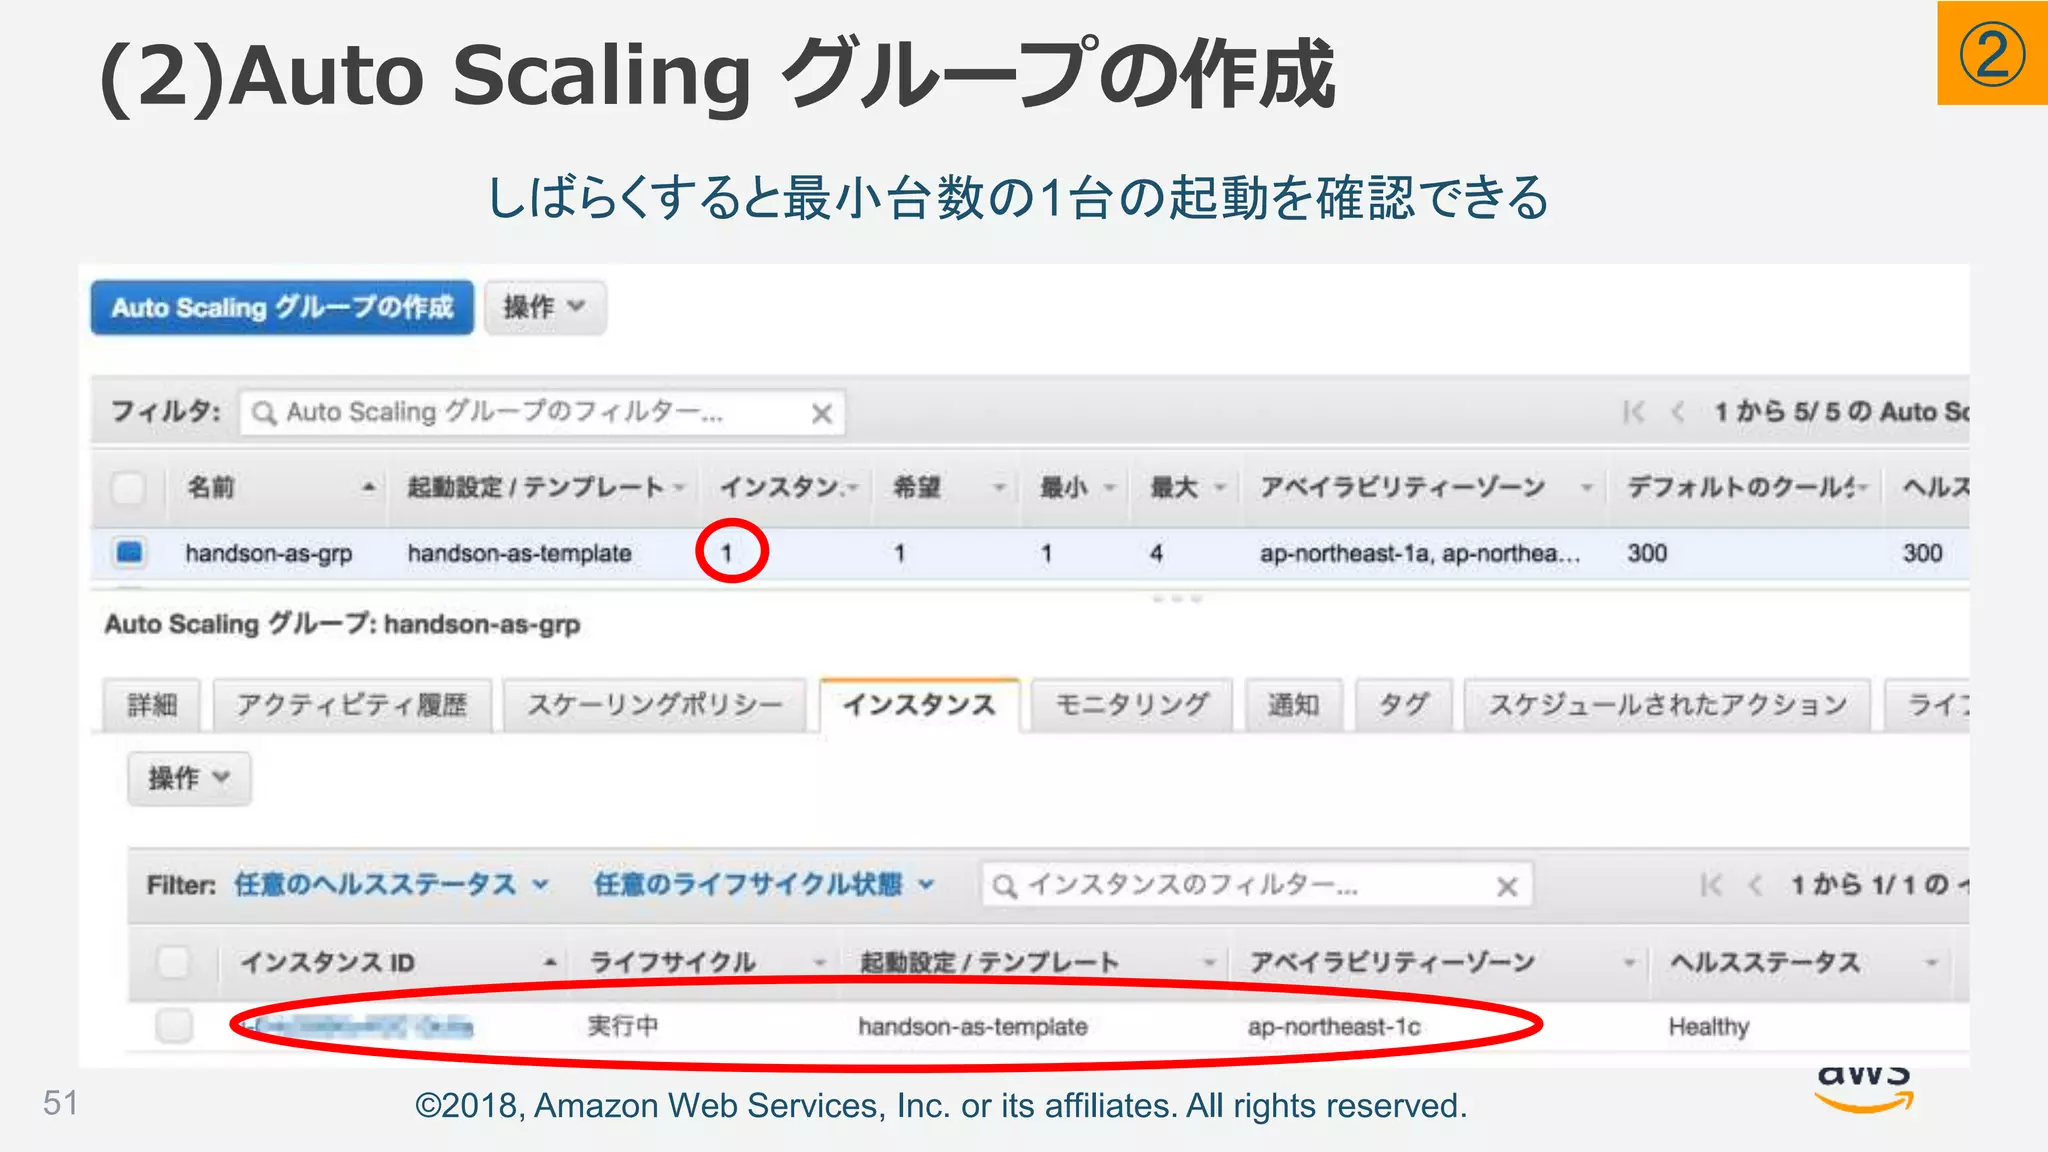Open the top 操作 dropdown button

point(545,307)
